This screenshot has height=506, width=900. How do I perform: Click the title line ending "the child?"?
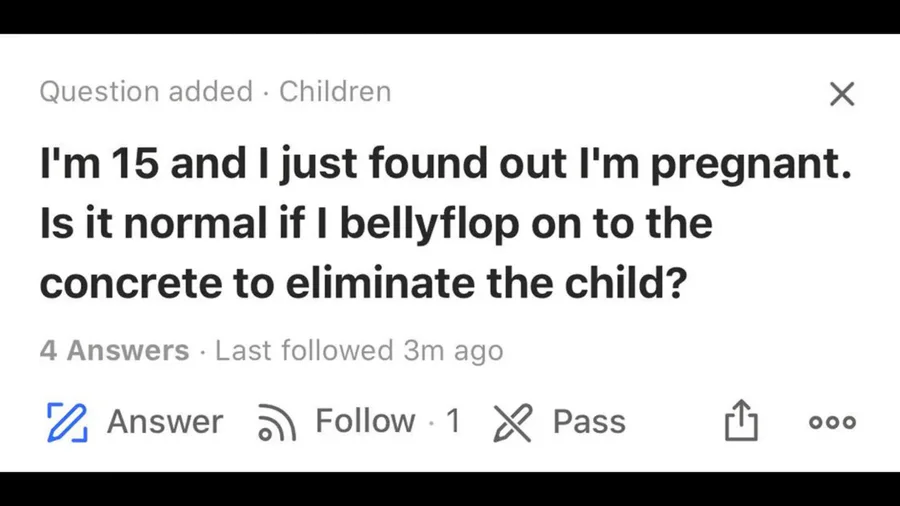point(362,284)
